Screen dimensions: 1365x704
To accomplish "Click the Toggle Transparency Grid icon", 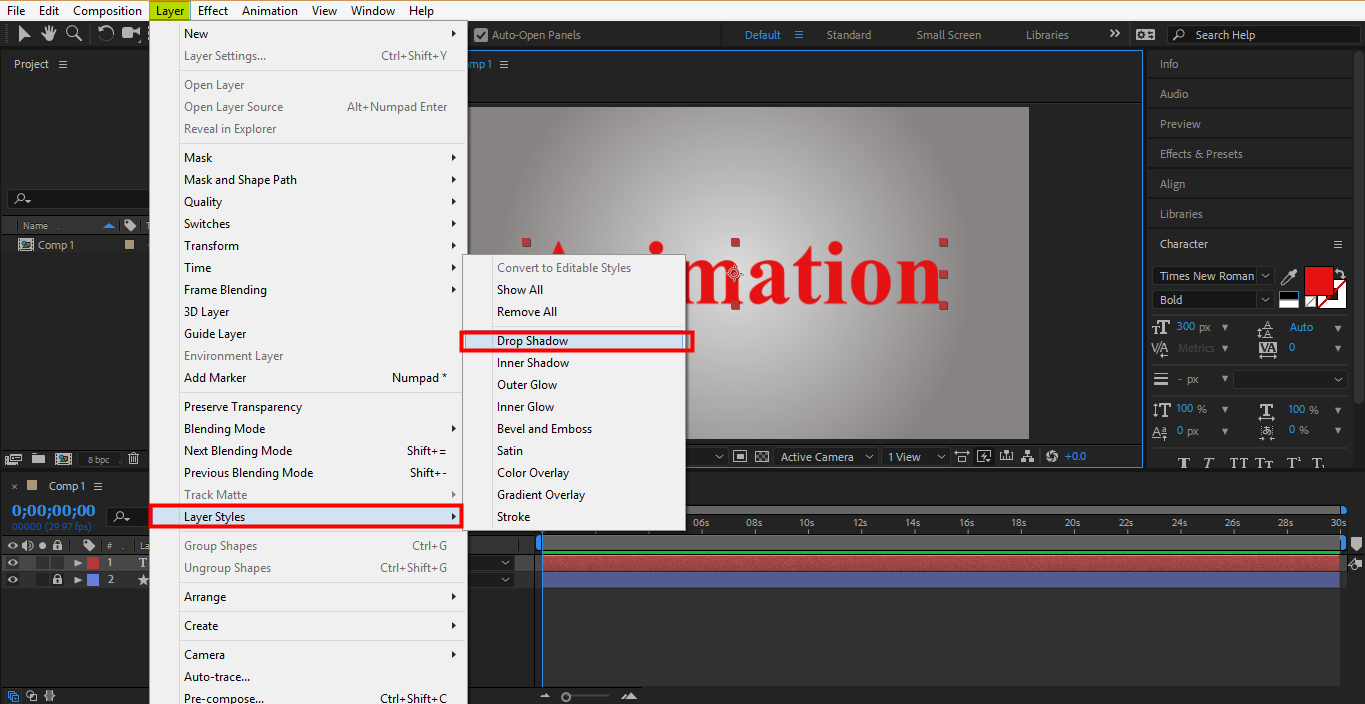I will click(x=762, y=457).
